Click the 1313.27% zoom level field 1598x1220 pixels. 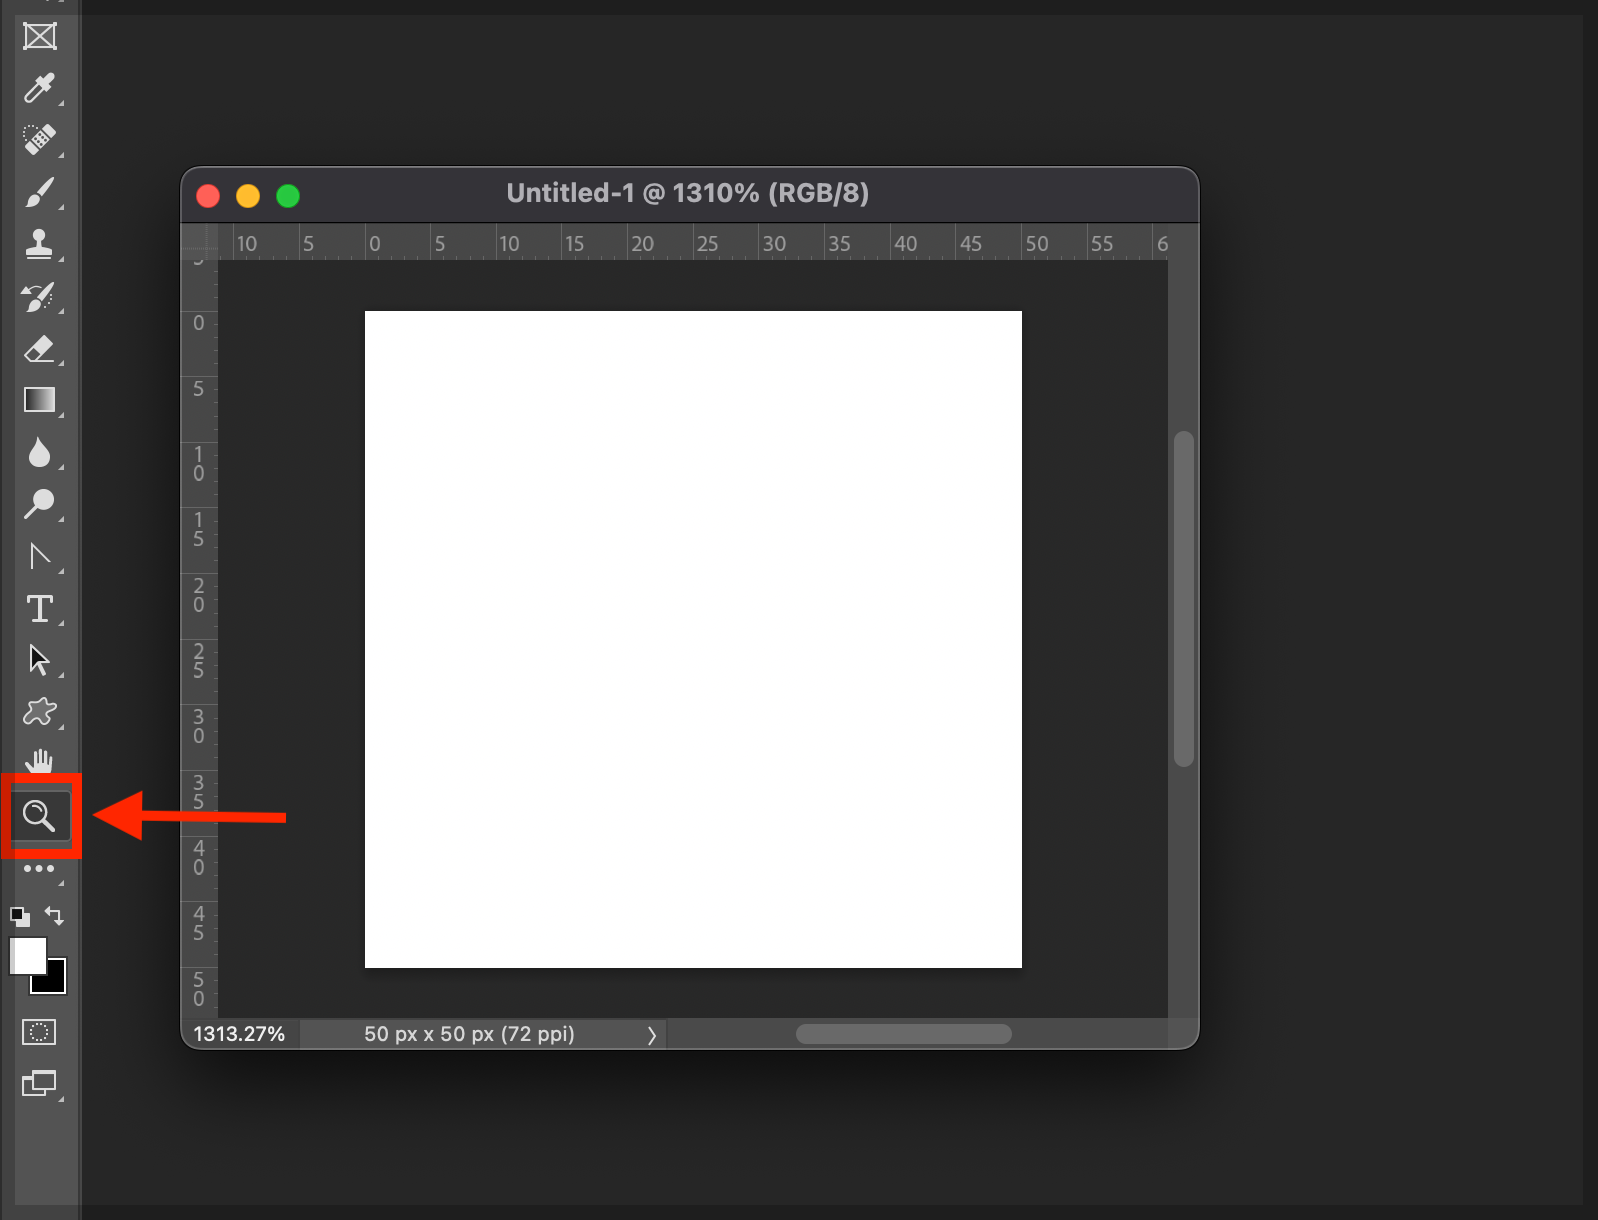240,1034
